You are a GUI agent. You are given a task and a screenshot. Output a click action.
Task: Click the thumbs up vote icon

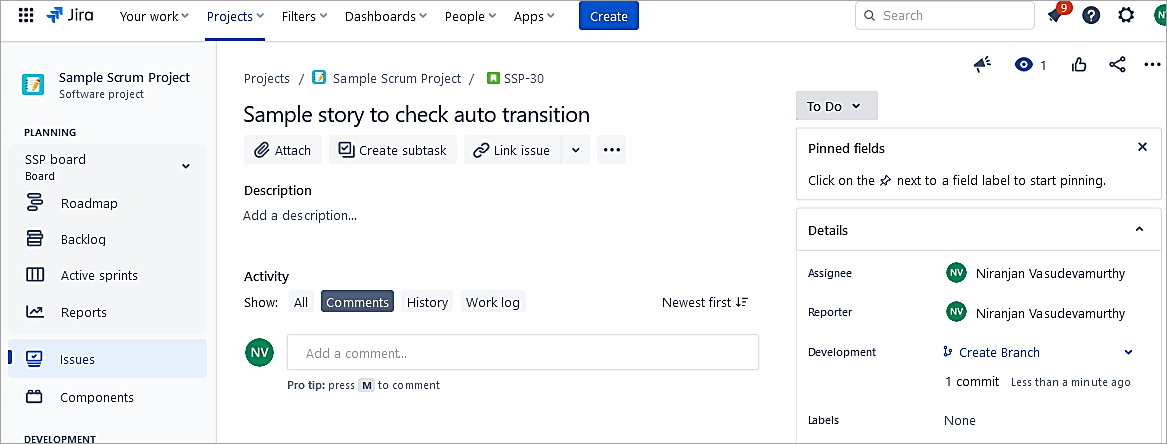click(x=1079, y=65)
